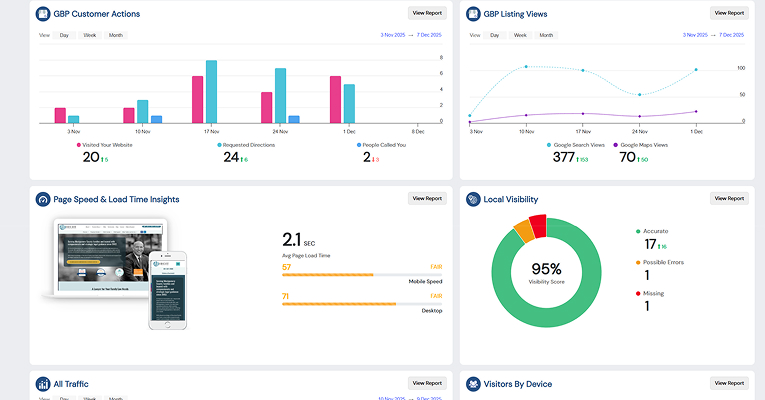Click the Page Speed gauge icon
The image size is (765, 400).
(x=43, y=199)
